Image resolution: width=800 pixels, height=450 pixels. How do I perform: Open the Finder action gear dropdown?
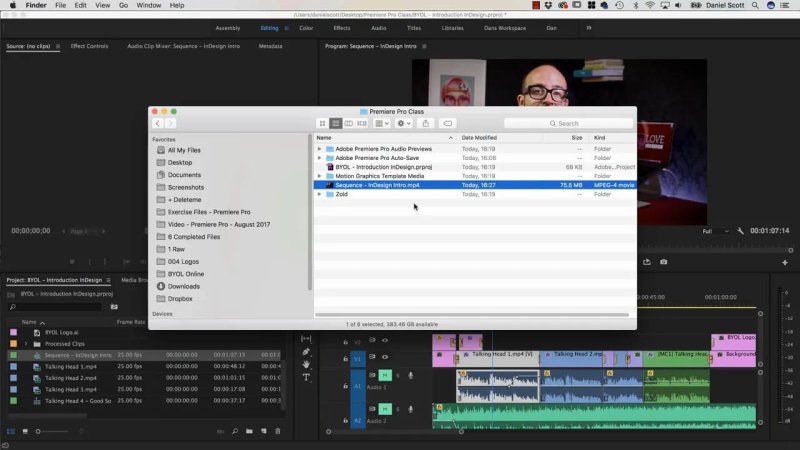[x=404, y=123]
